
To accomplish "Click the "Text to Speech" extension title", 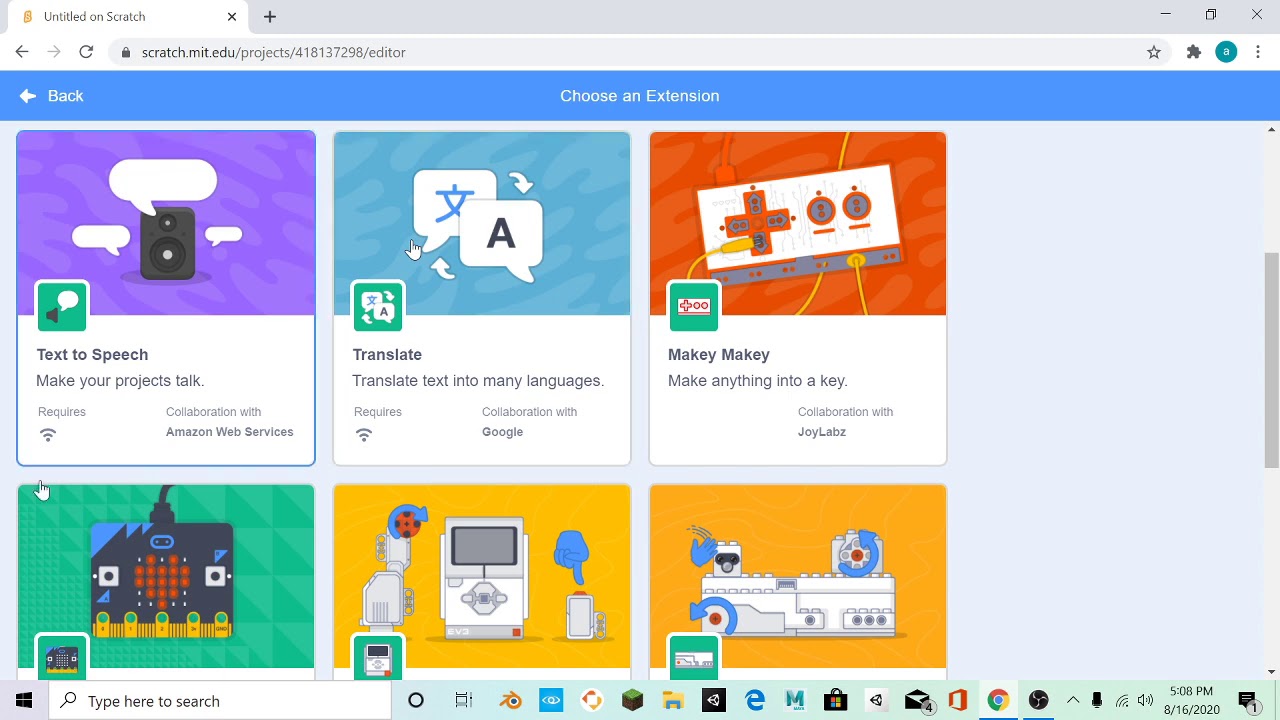I will (x=92, y=354).
